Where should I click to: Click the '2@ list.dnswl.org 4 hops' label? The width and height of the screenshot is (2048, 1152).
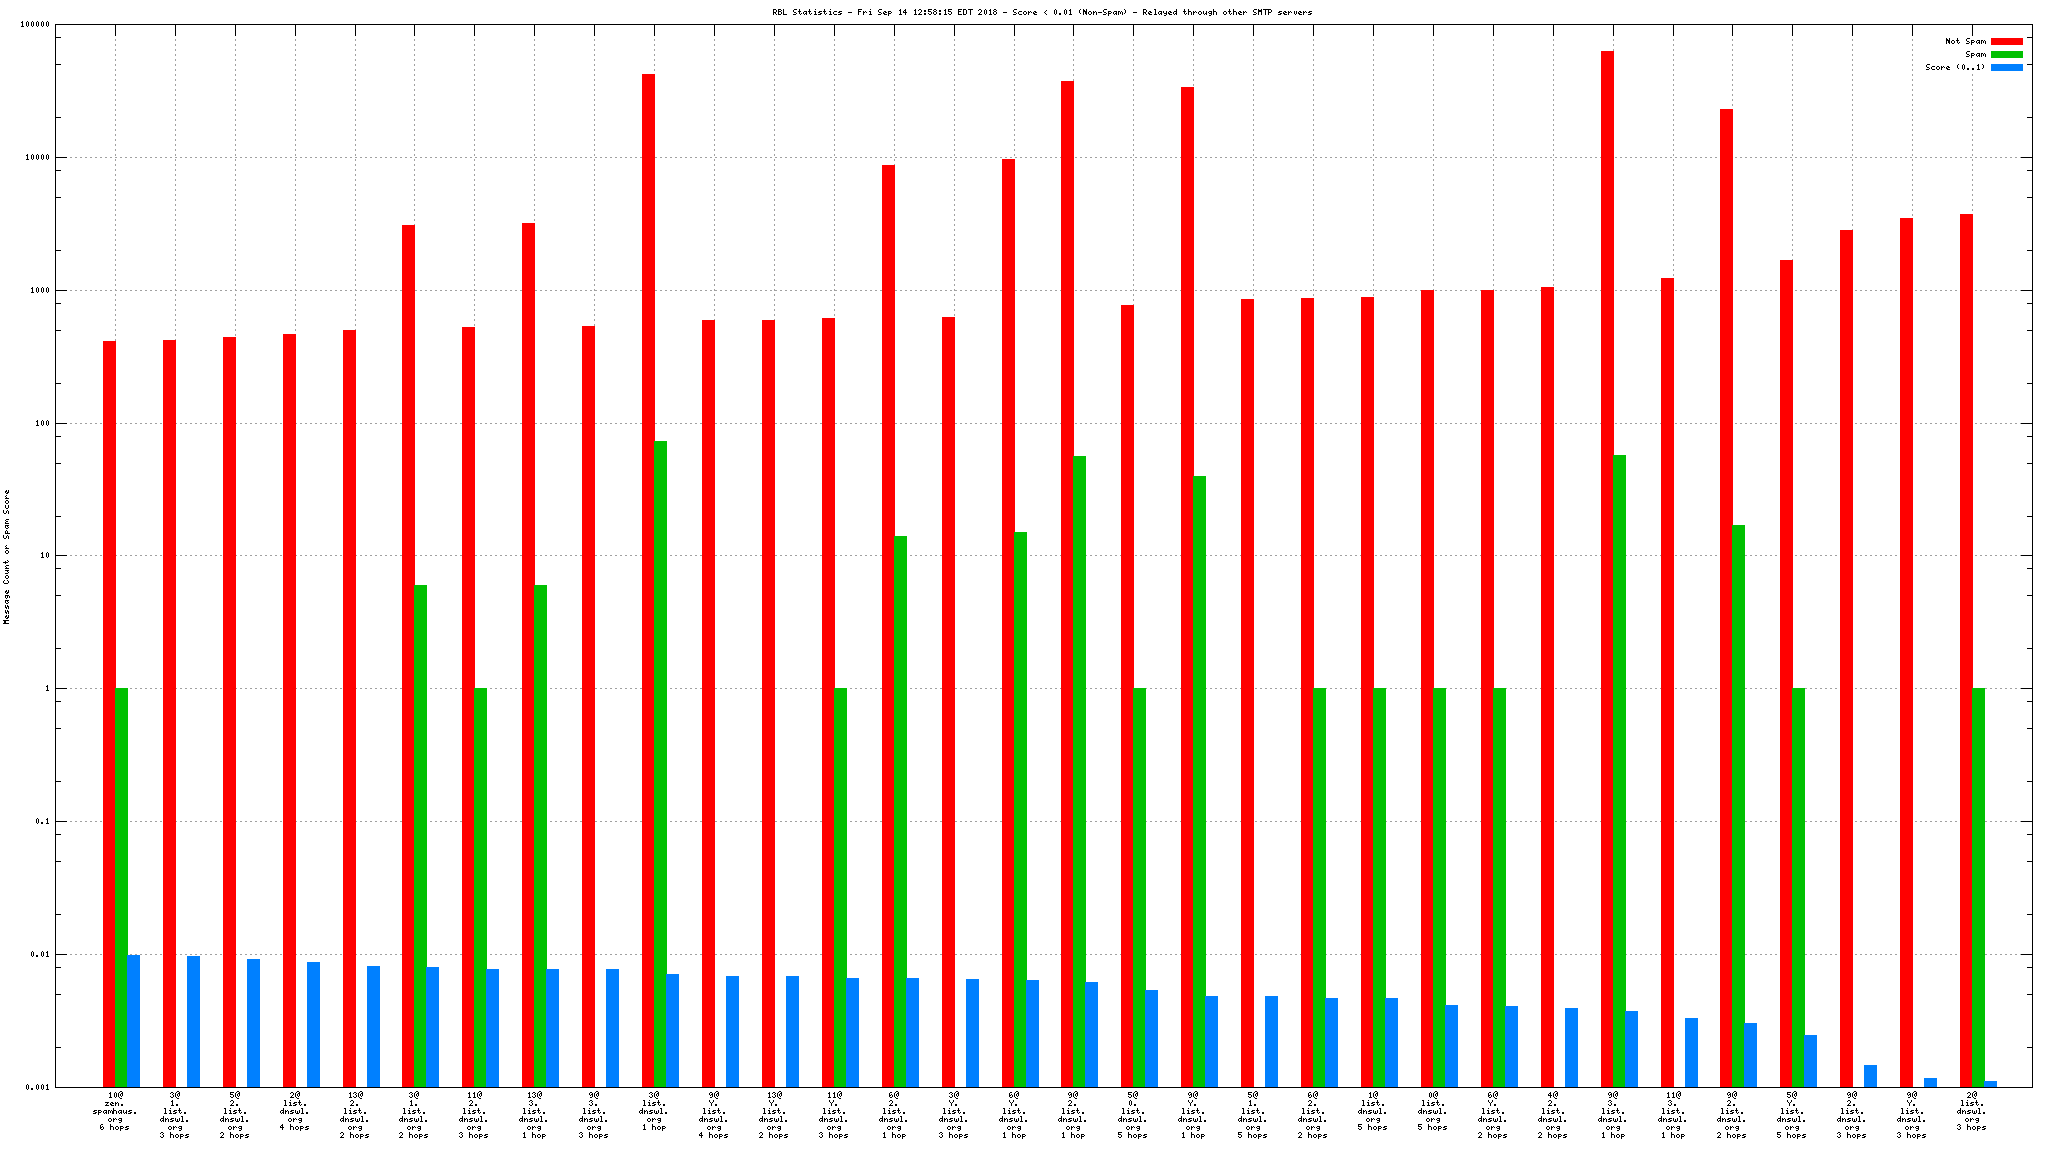point(294,1111)
